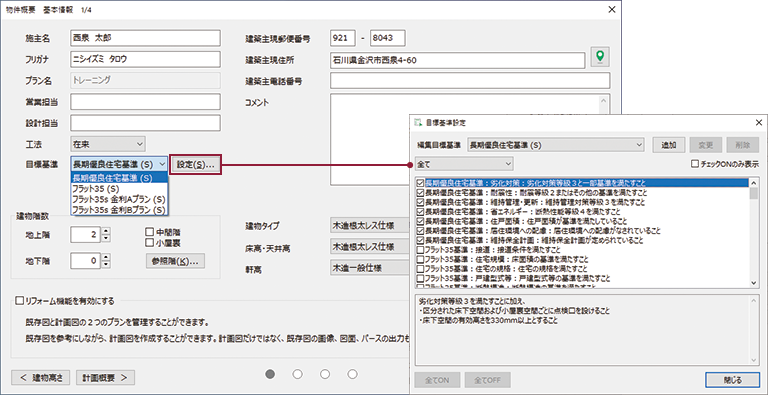Check フラット35基準:住宅の規格 row checkbox
This screenshot has width=768, height=395.
420,269
